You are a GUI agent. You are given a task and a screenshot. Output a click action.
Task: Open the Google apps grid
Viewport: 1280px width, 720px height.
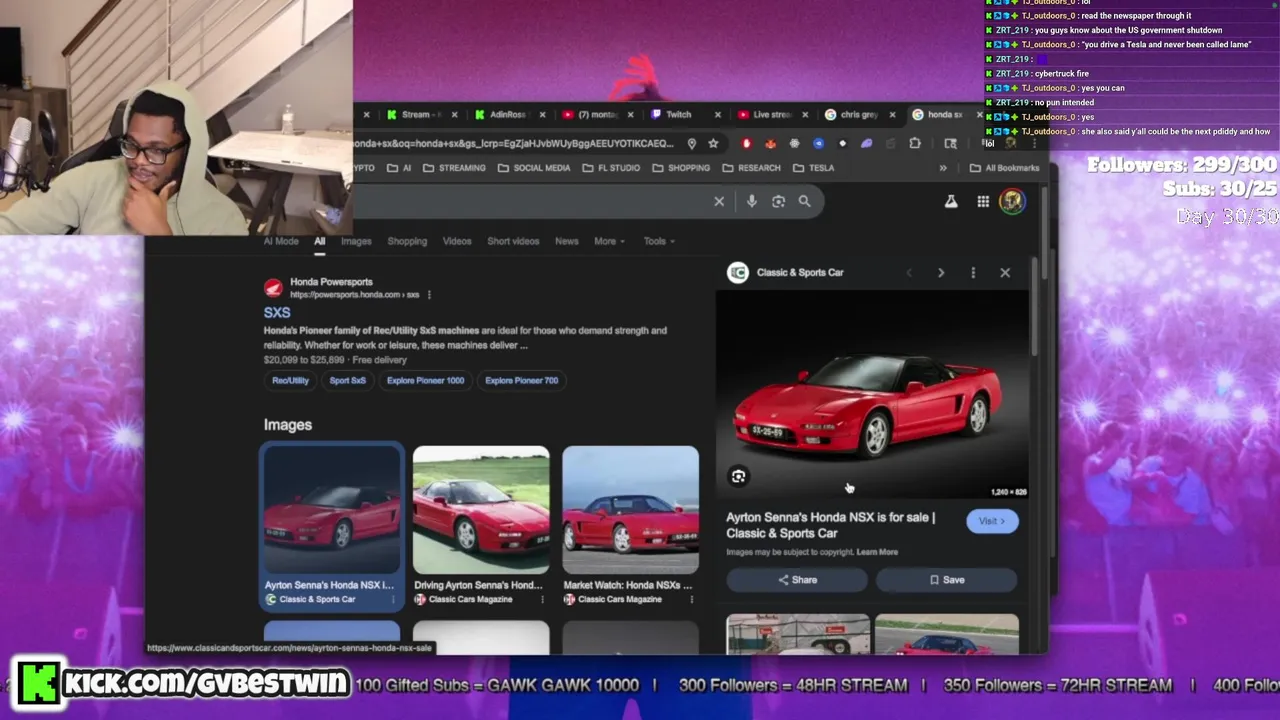tap(983, 202)
